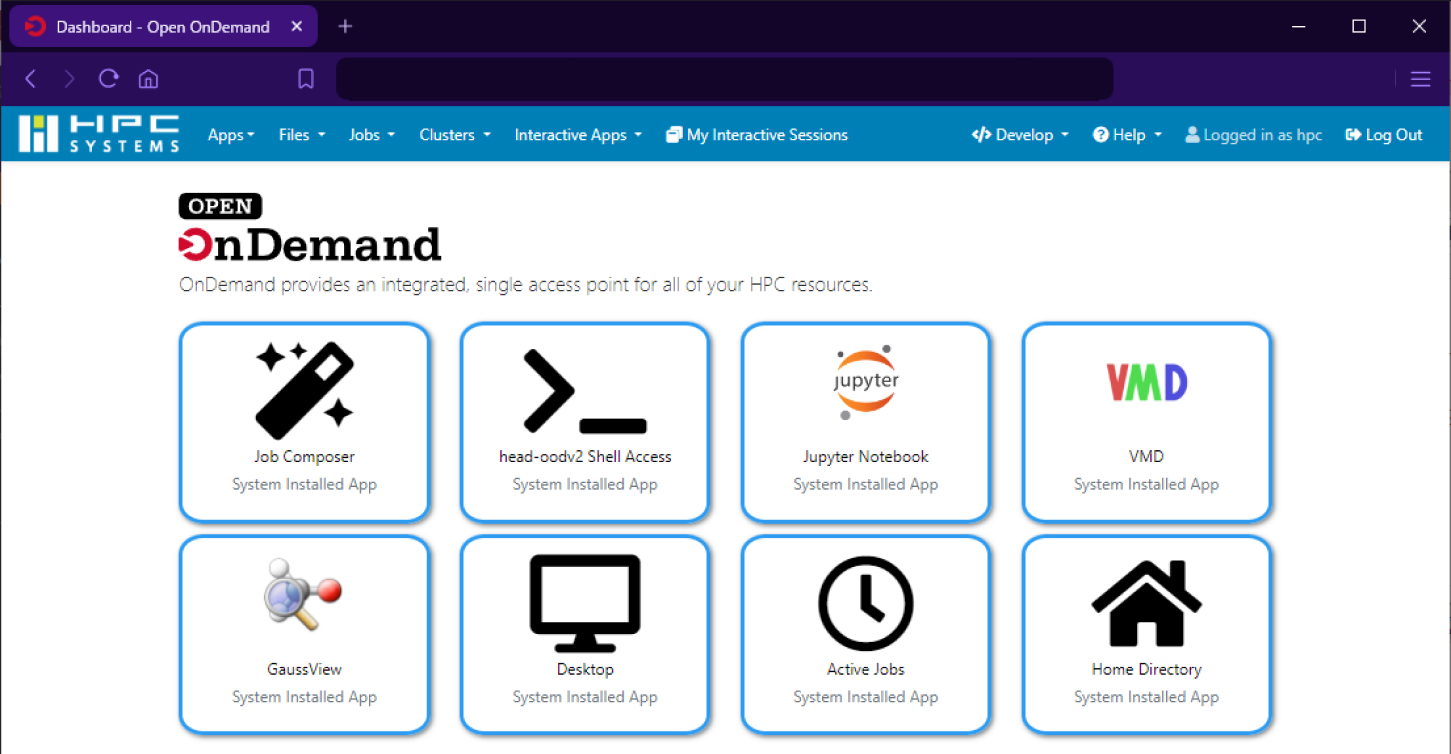The width and height of the screenshot is (1451, 754).
Task: Click the Jupyter Notebook label text
Action: [866, 456]
